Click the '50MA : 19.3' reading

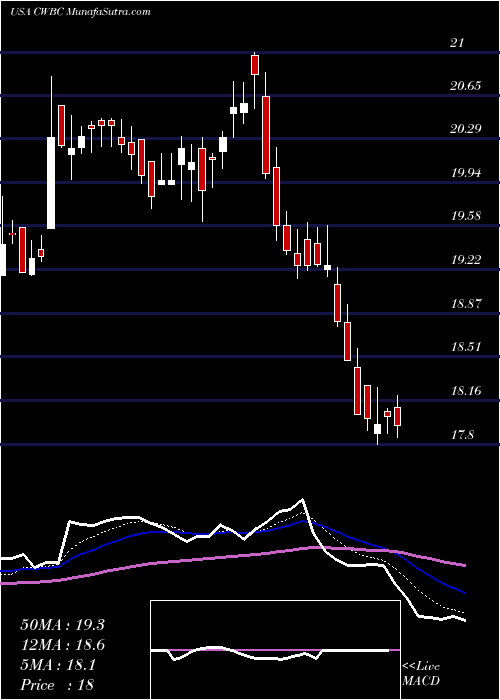[62, 625]
